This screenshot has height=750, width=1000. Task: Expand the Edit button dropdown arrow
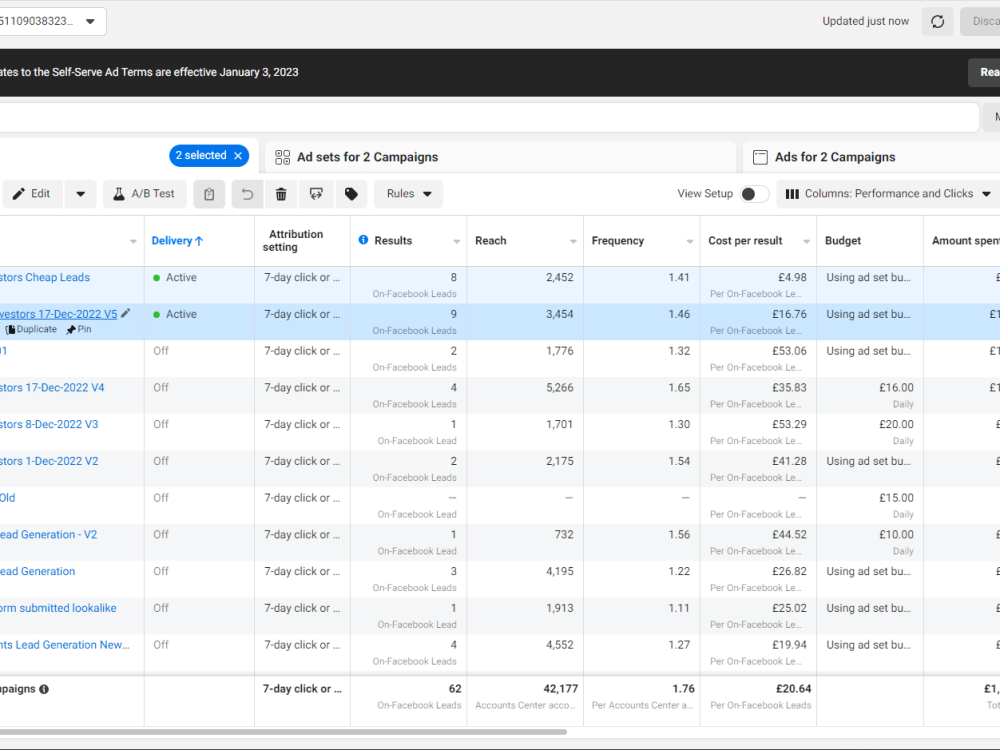tap(80, 194)
